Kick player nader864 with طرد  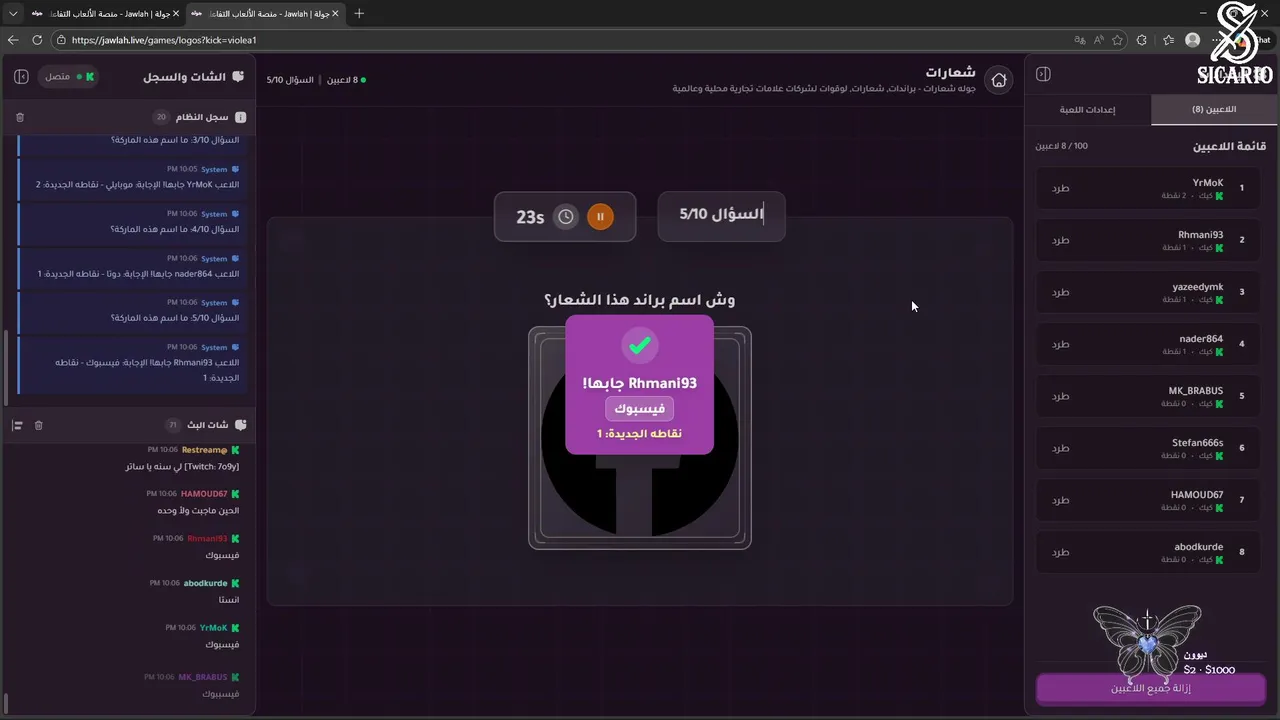[x=1060, y=344]
